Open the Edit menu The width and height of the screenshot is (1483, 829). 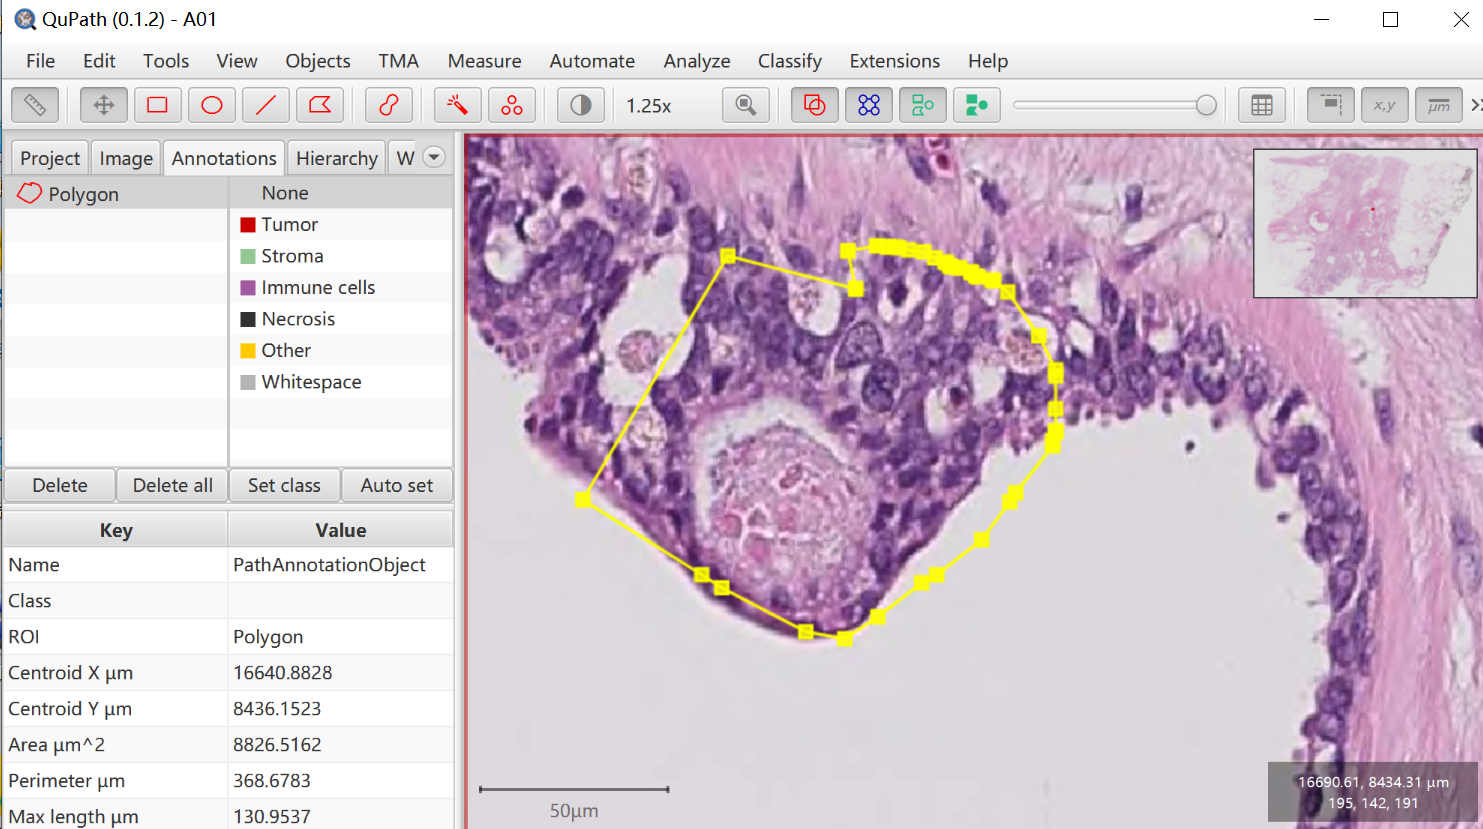click(x=99, y=61)
